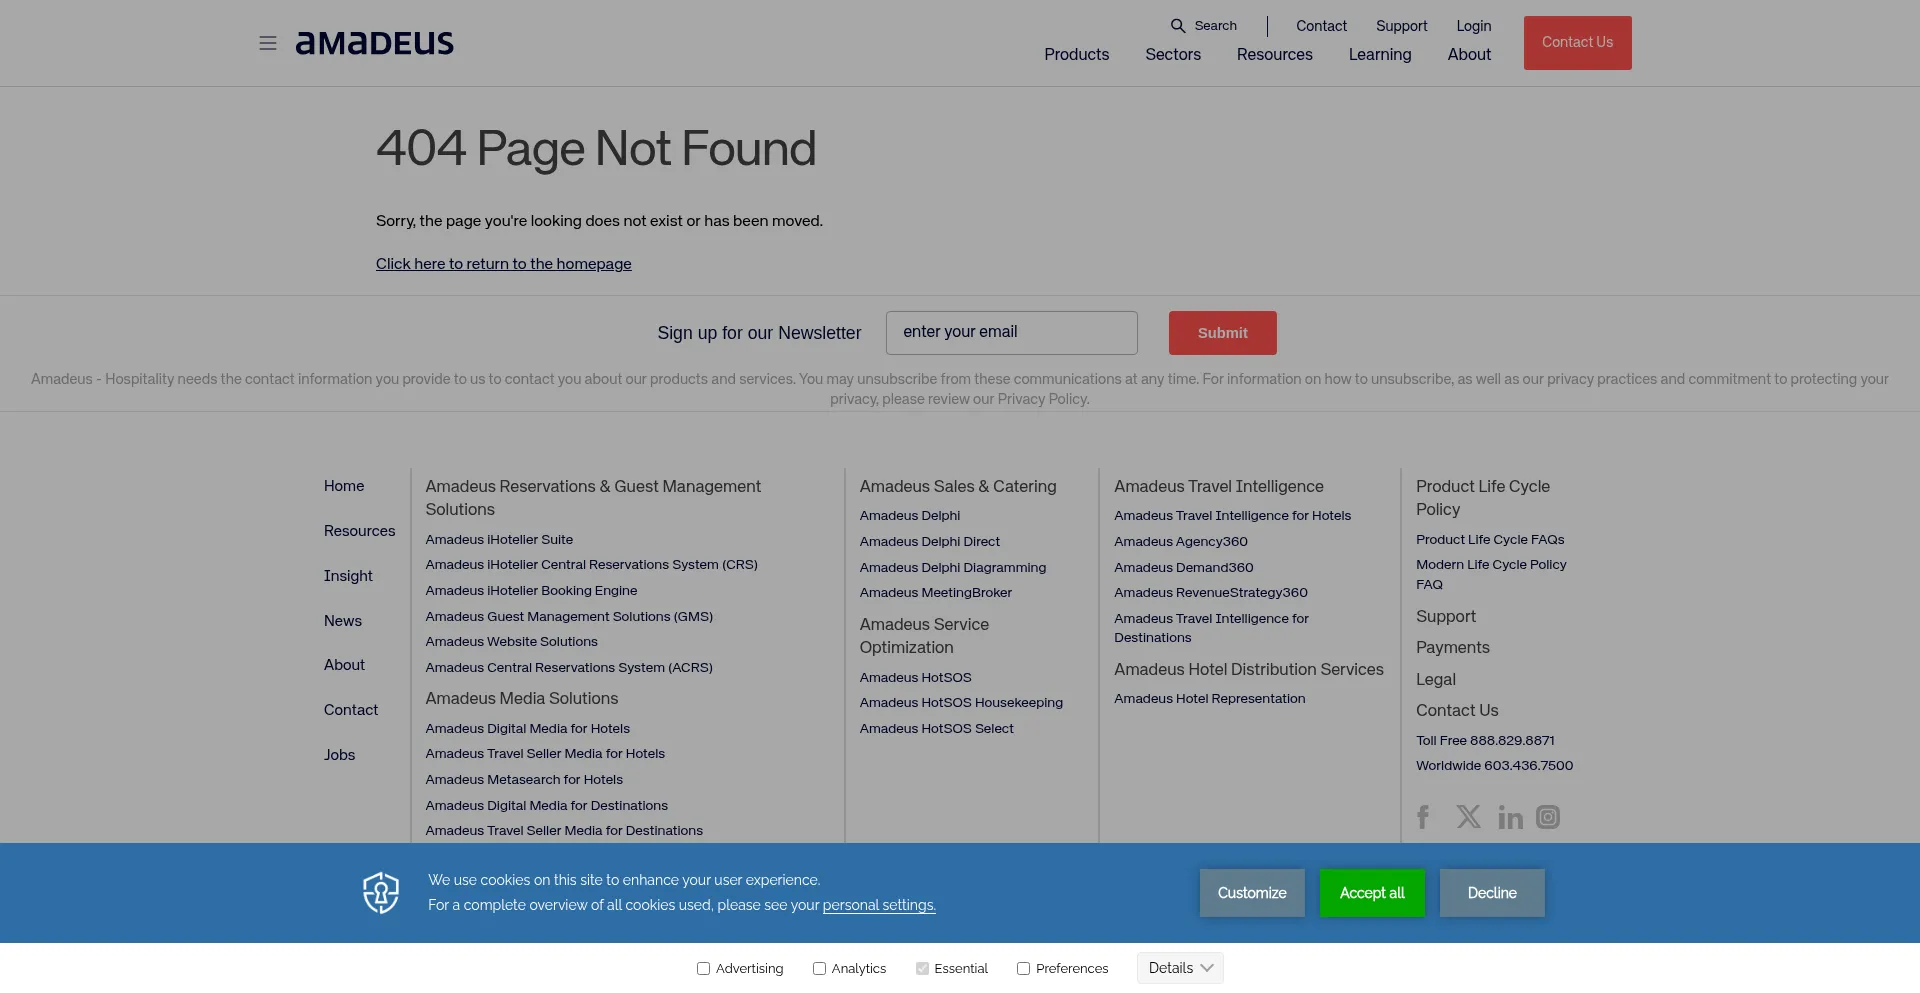The height and width of the screenshot is (993, 1920).
Task: Enable the Advertising cookies checkbox
Action: 703,968
